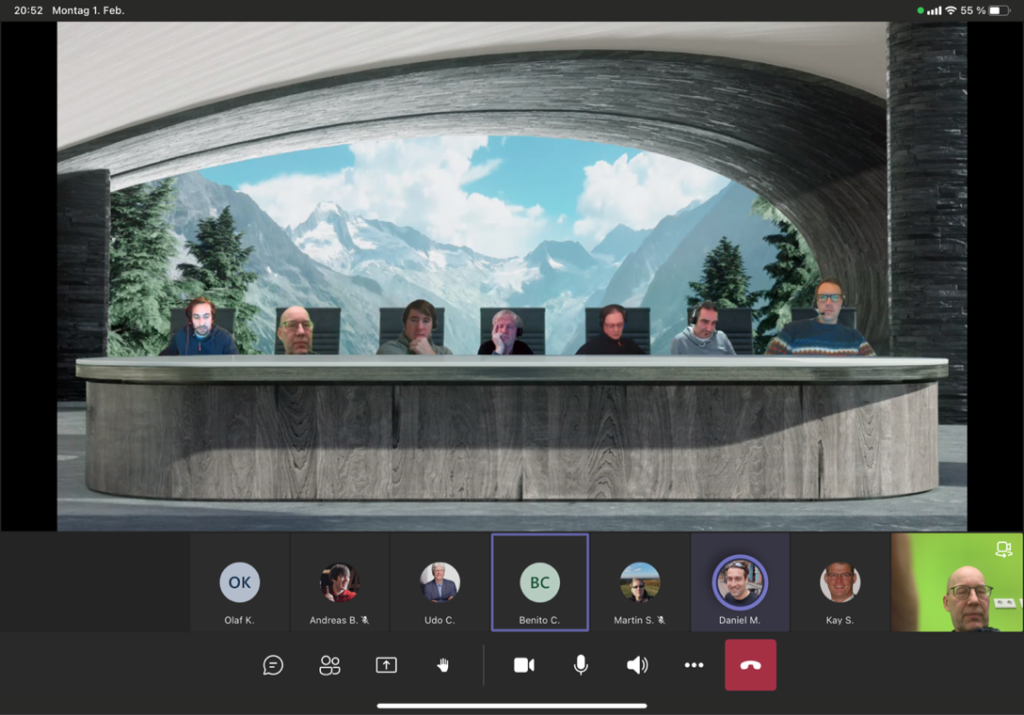1024x715 pixels.
Task: Open the meeting chat icon
Action: tap(273, 665)
